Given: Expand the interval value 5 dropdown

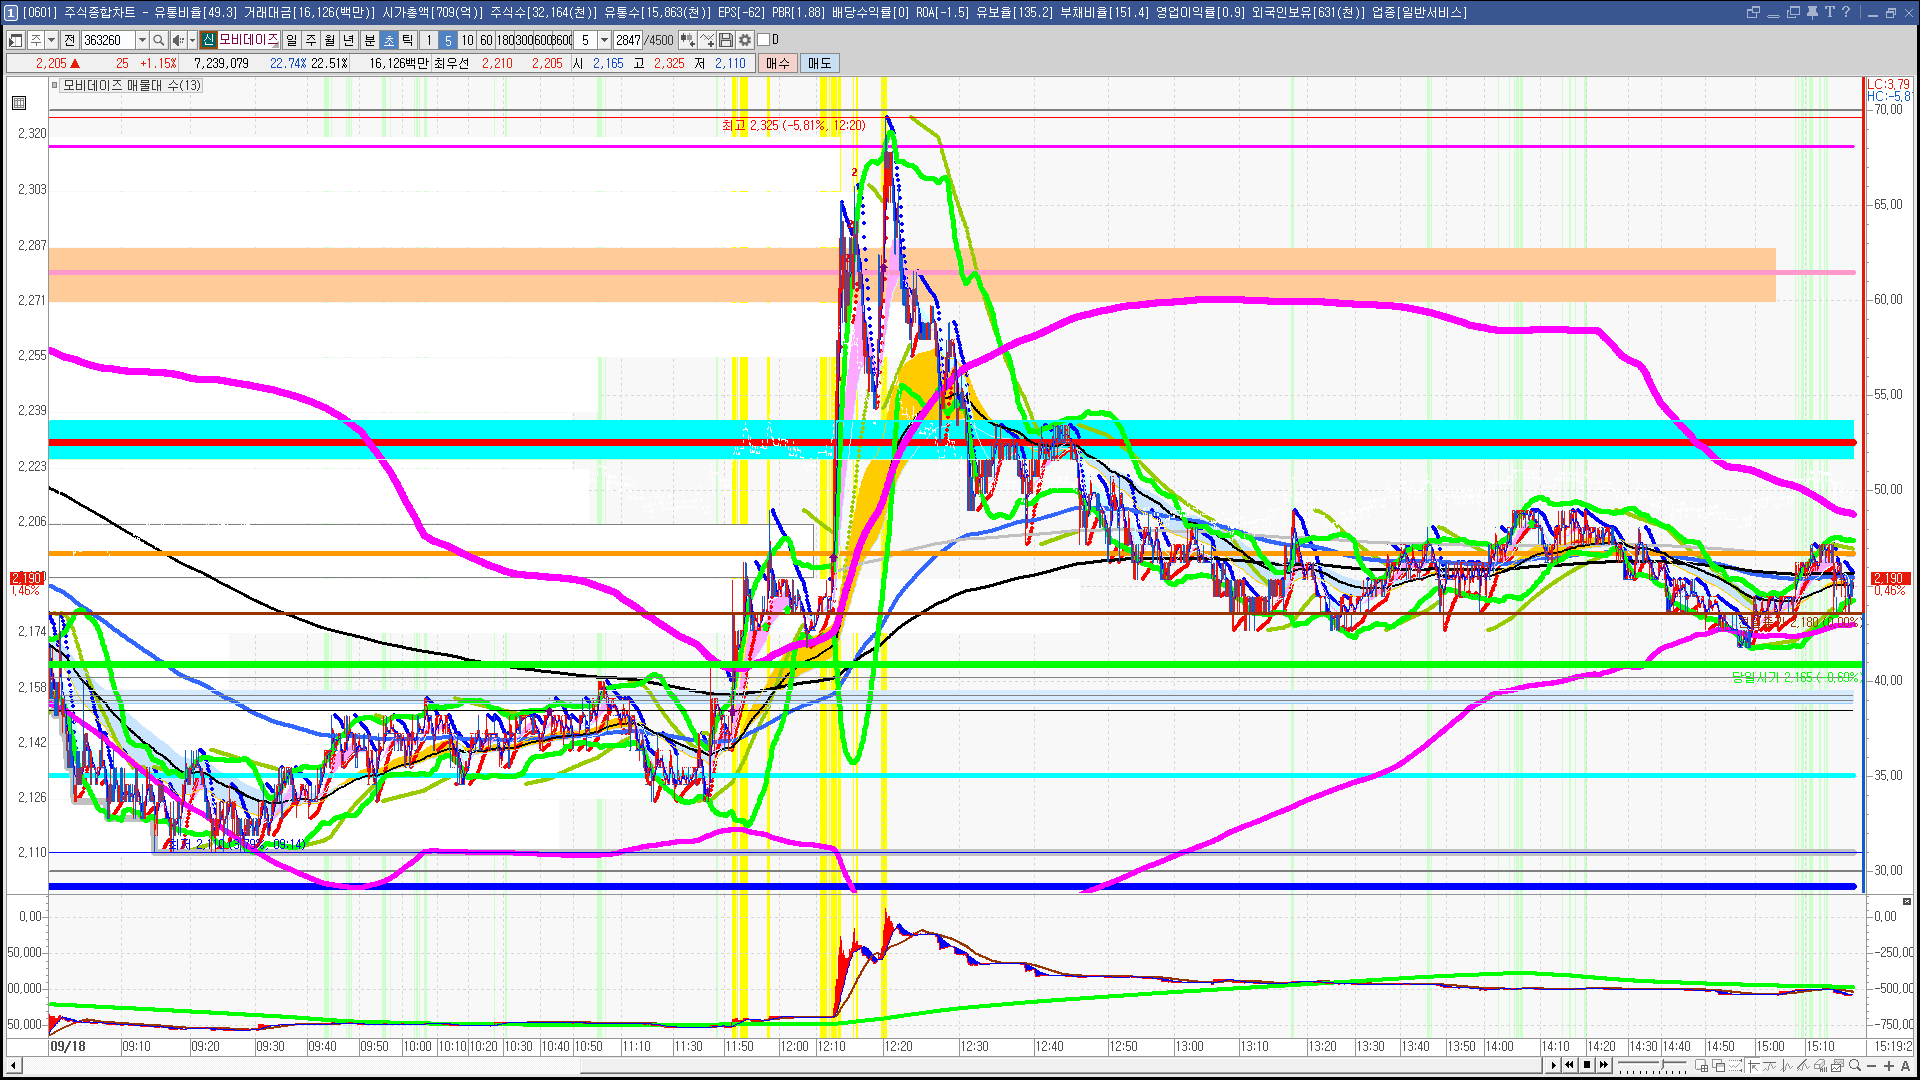Looking at the screenshot, I should pyautogui.click(x=604, y=40).
